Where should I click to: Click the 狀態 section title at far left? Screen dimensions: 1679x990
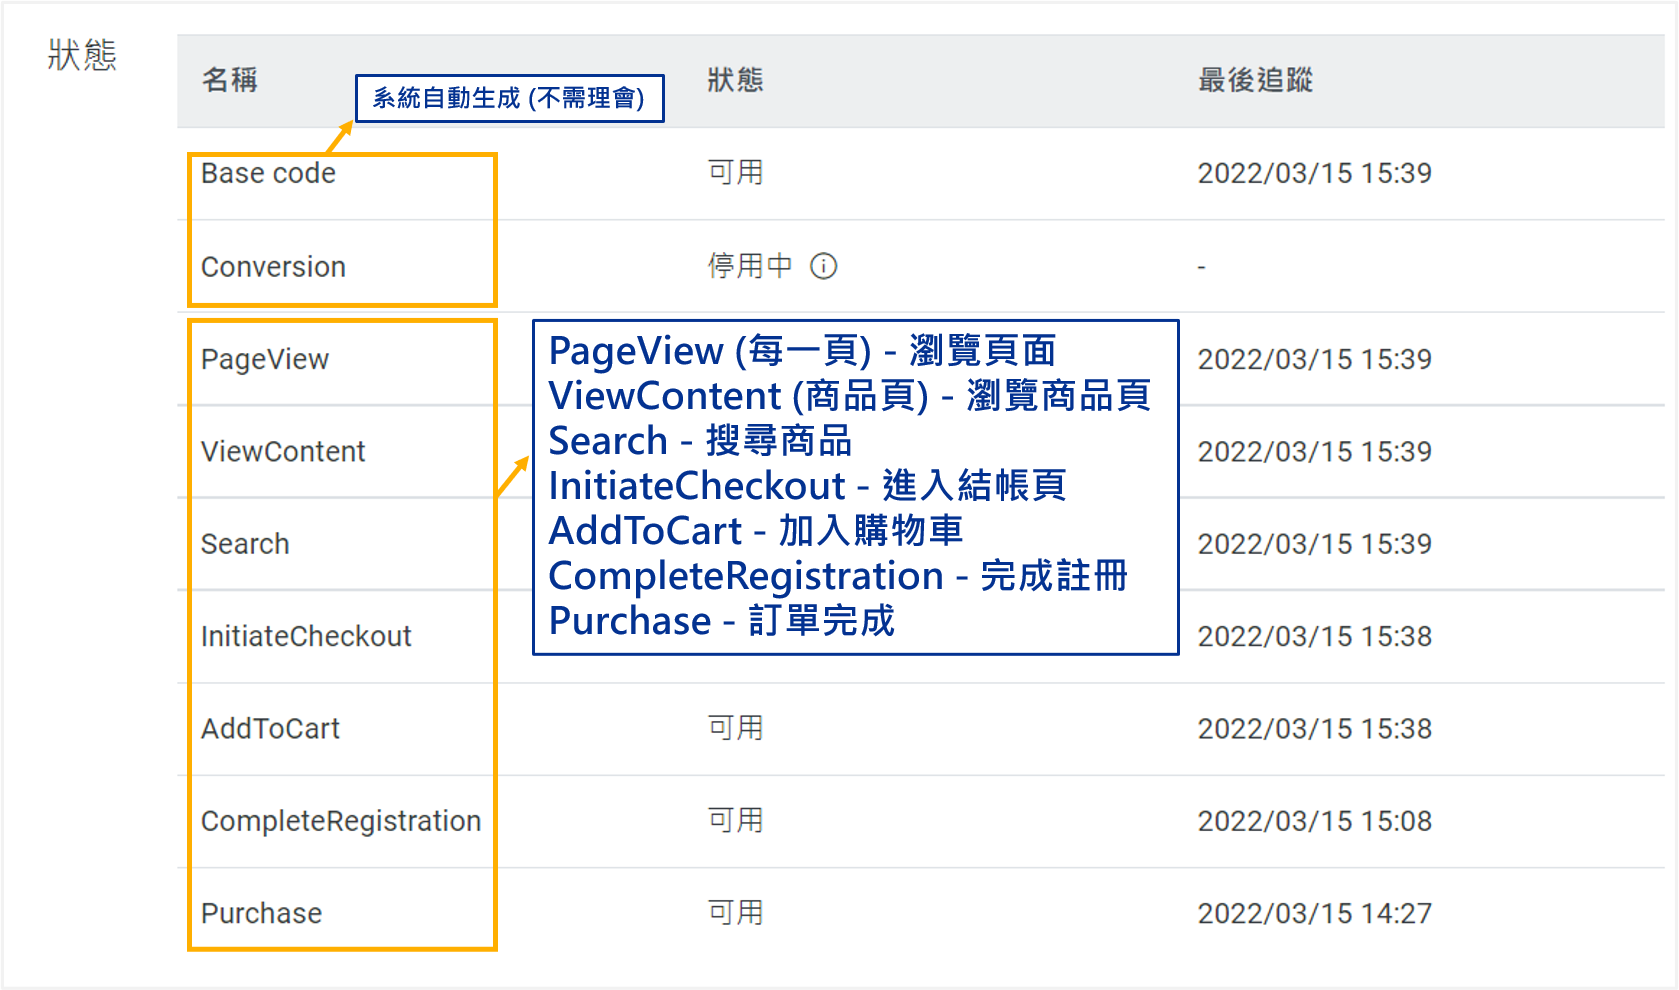coord(82,55)
